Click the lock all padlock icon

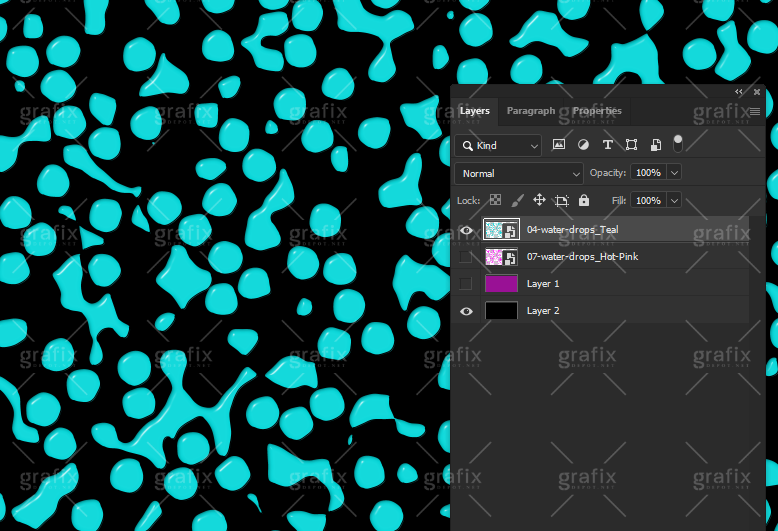click(x=584, y=200)
